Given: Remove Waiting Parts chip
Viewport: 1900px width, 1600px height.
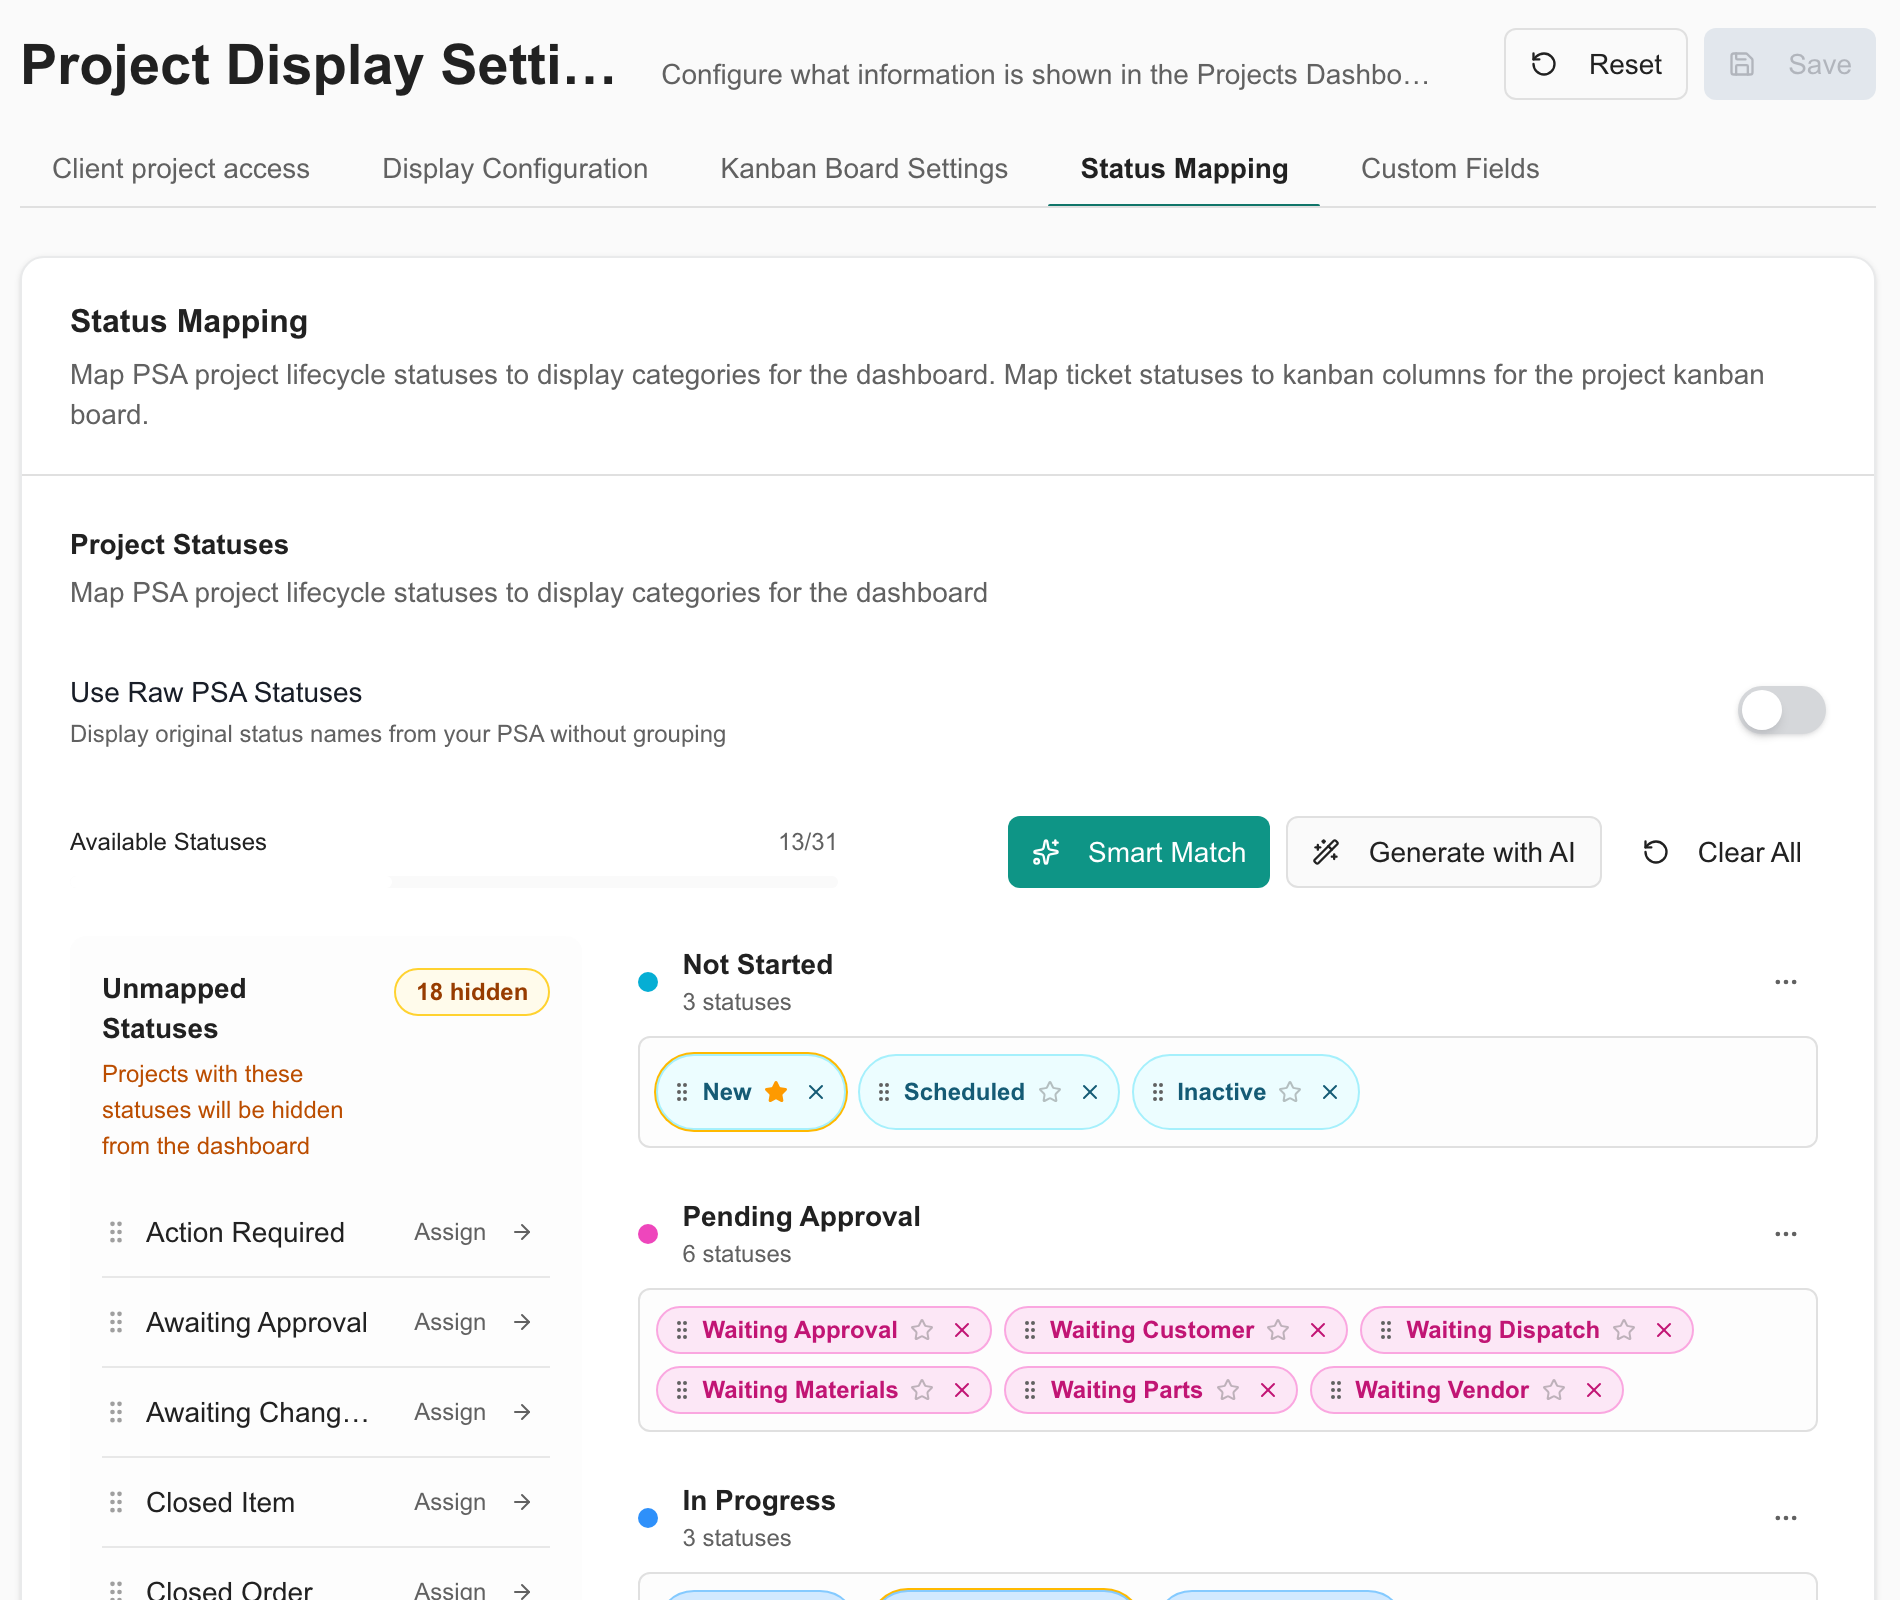Looking at the screenshot, I should click(1268, 1390).
